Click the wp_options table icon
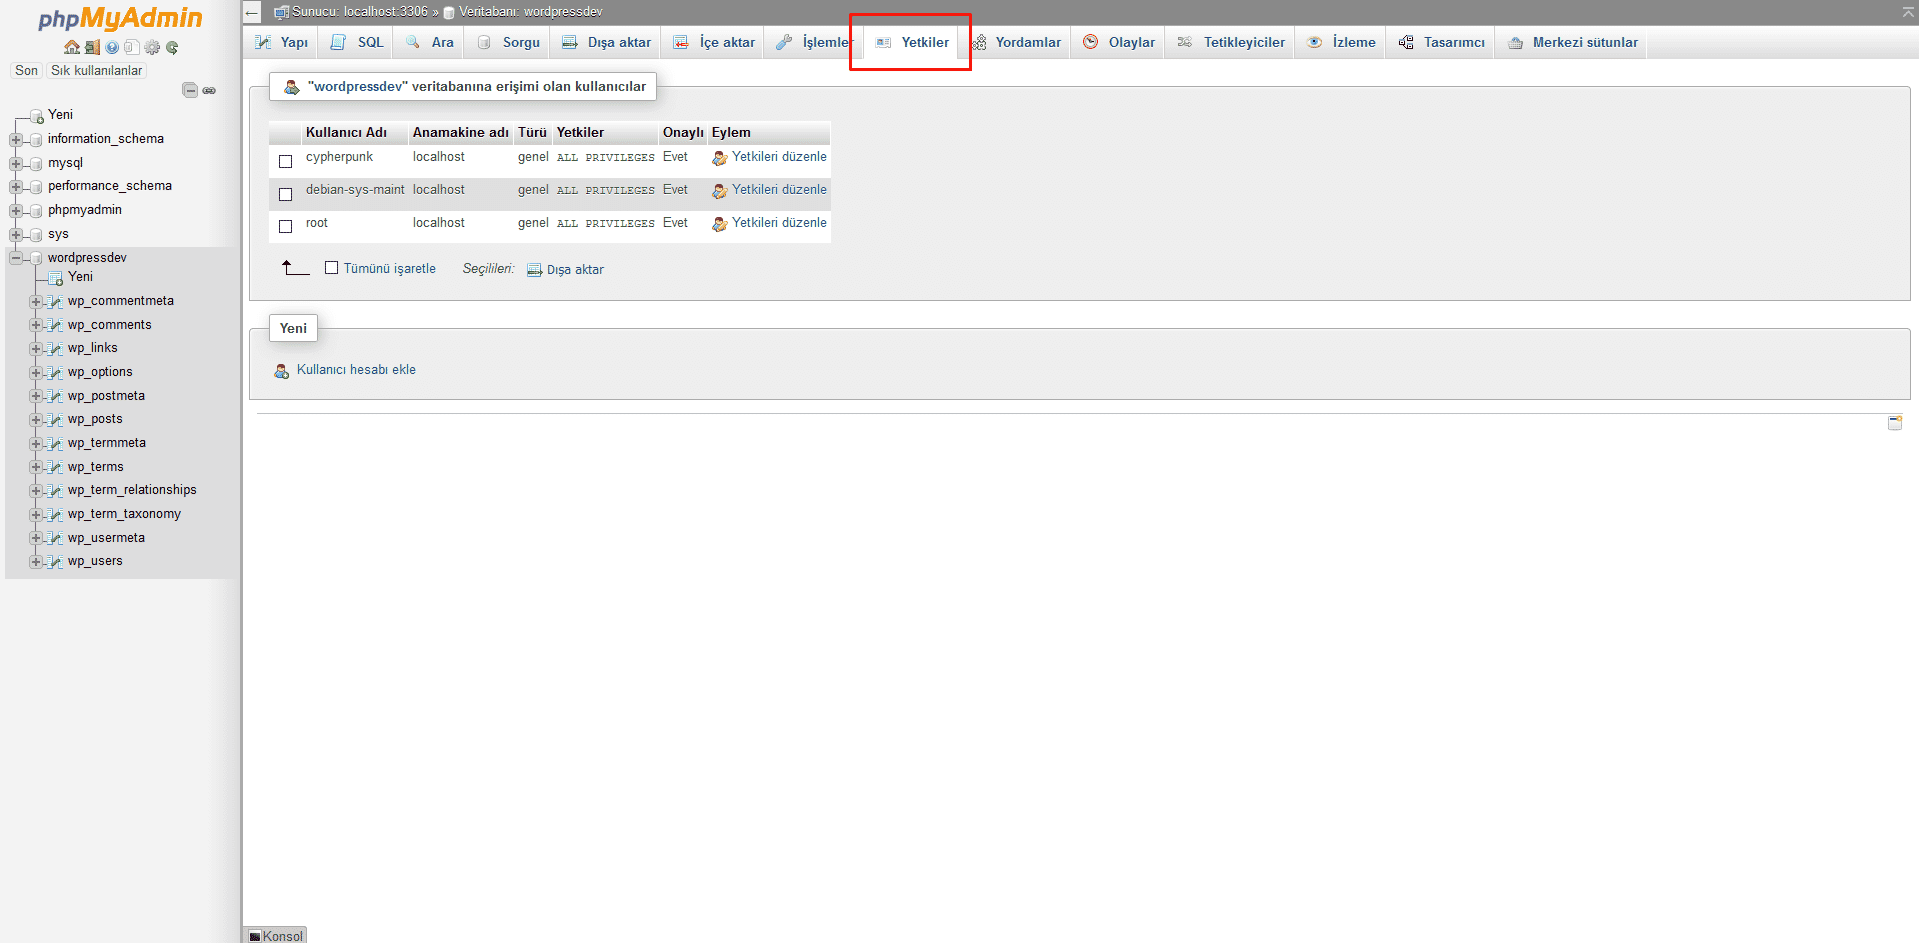The image size is (1919, 943). click(56, 373)
